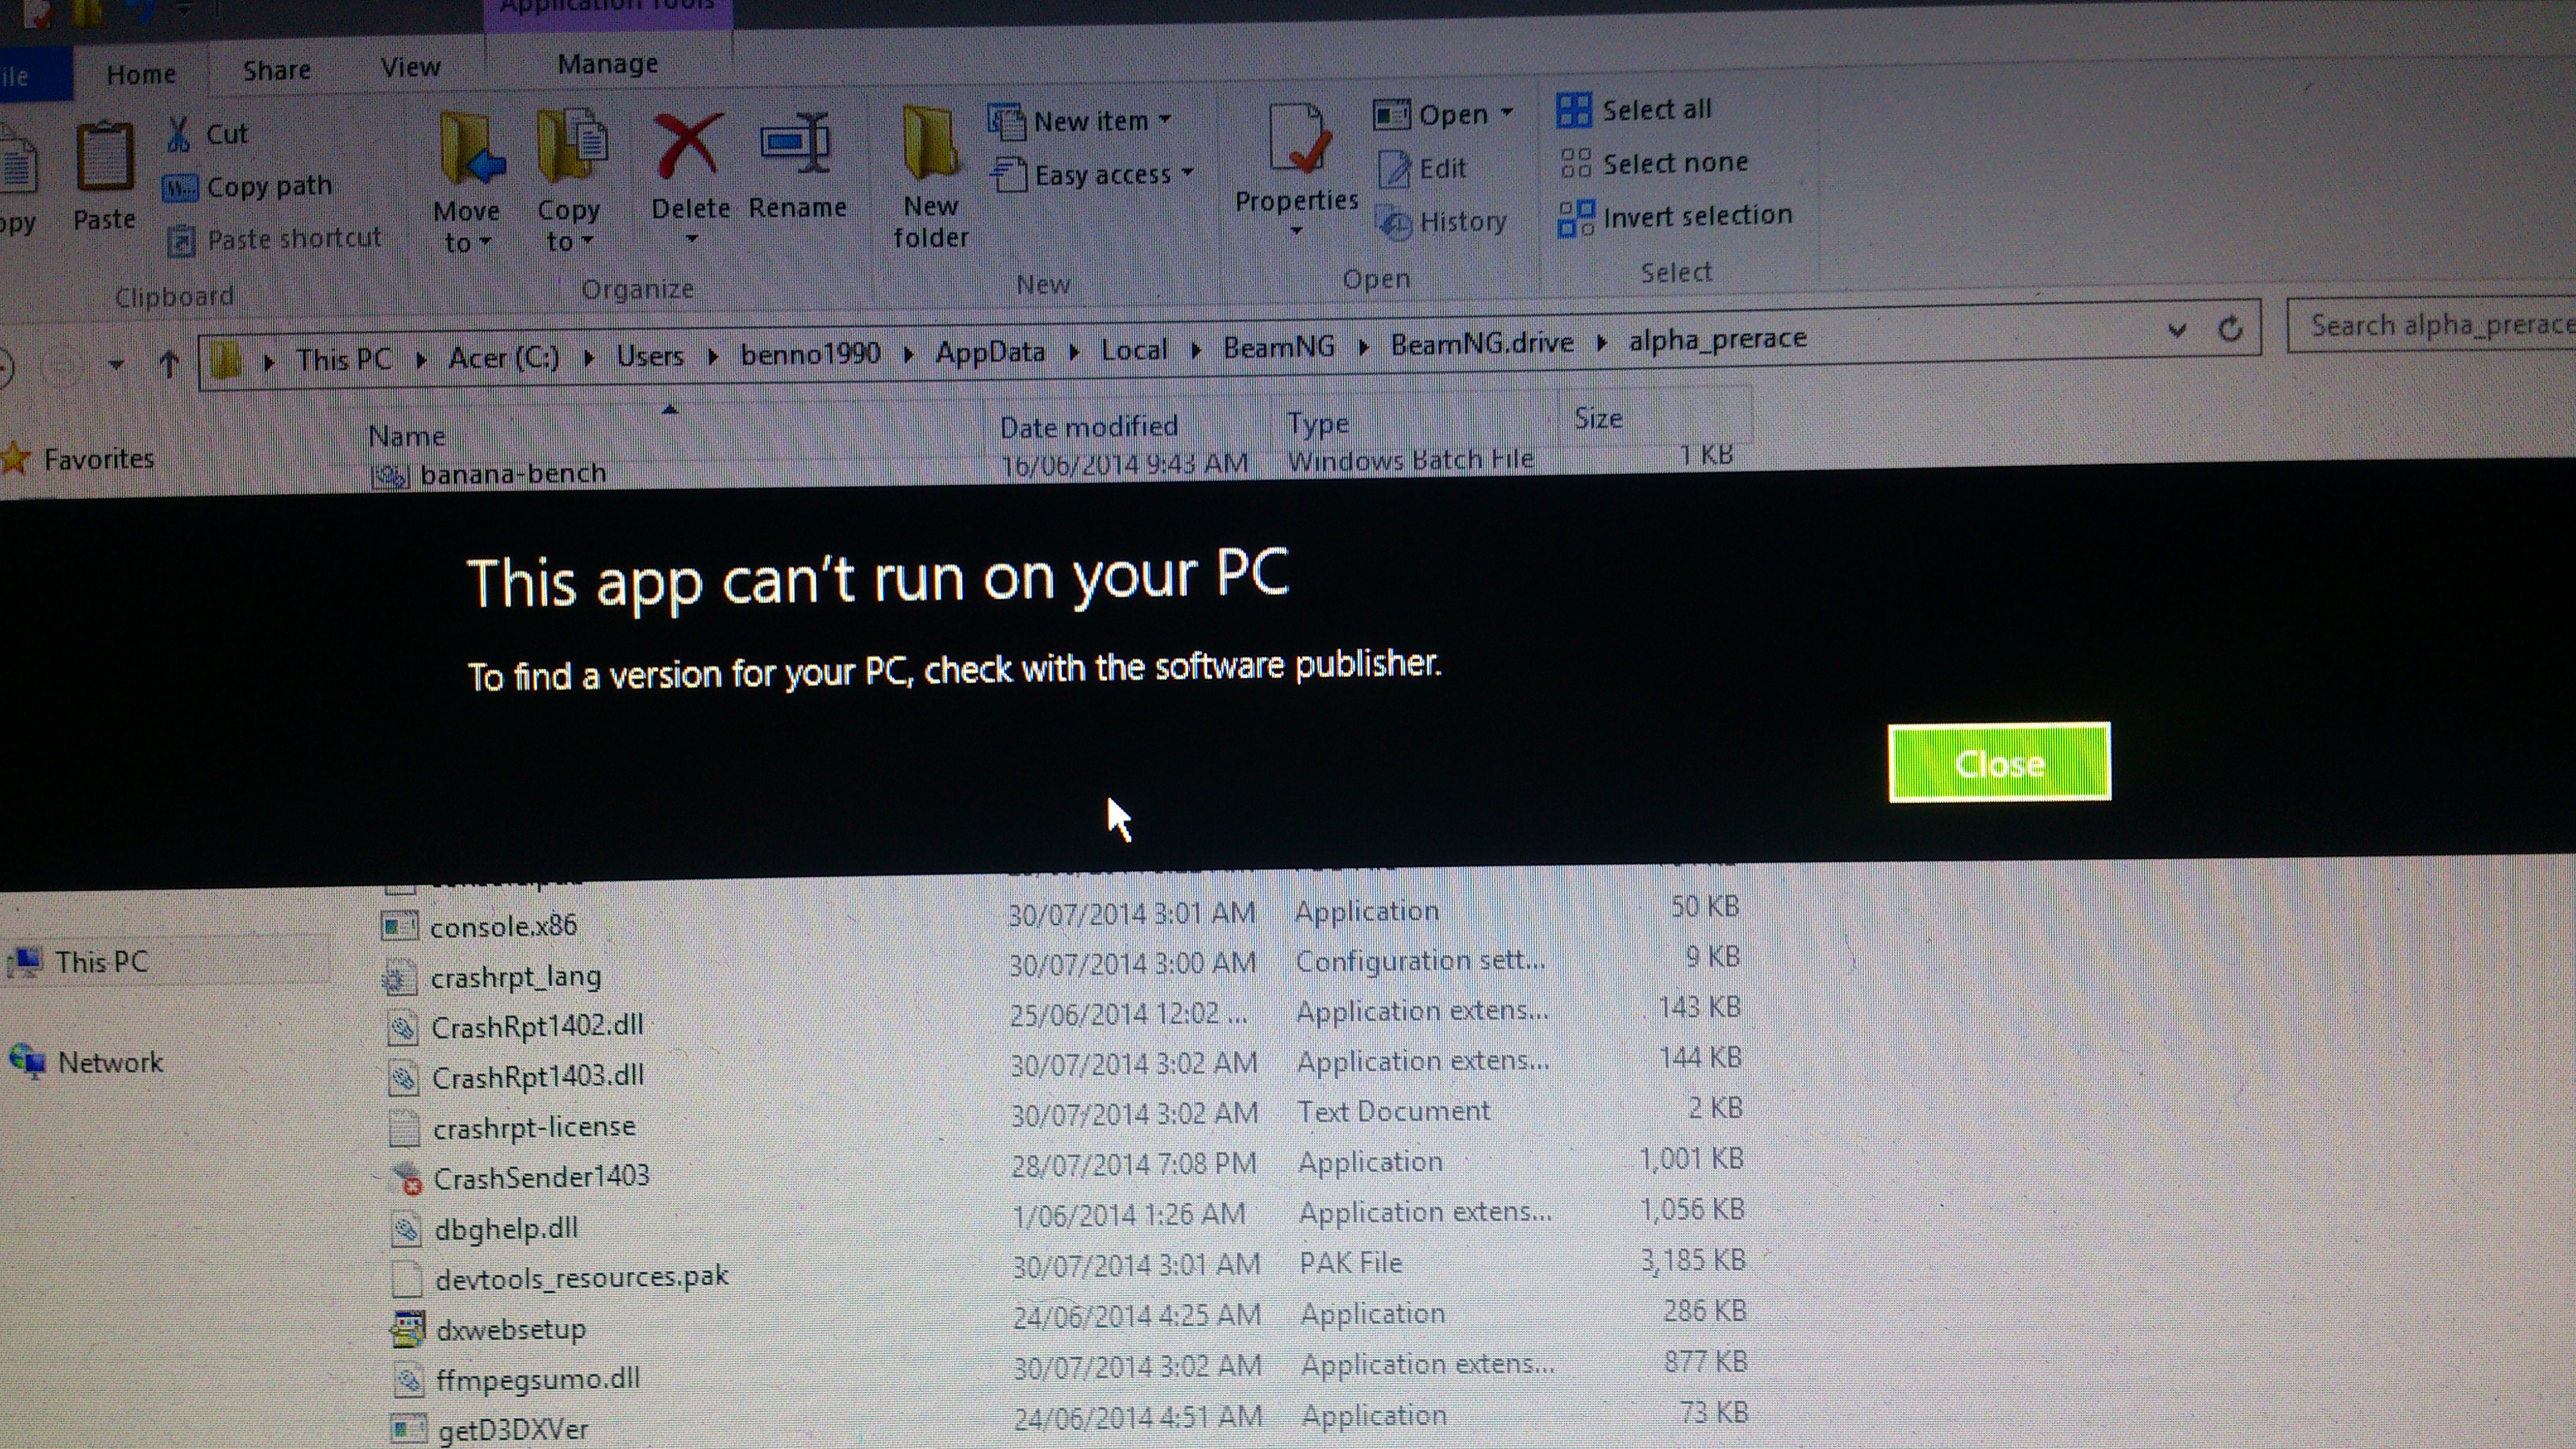Image resolution: width=2576 pixels, height=1449 pixels.
Task: Select Favorites in navigation pane
Action: [98, 459]
